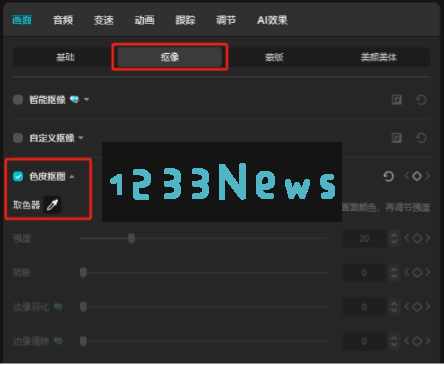Viewport: 444px width, 365px height.
Task: Uncheck the 色度抠图 checkbox
Action: [18, 176]
